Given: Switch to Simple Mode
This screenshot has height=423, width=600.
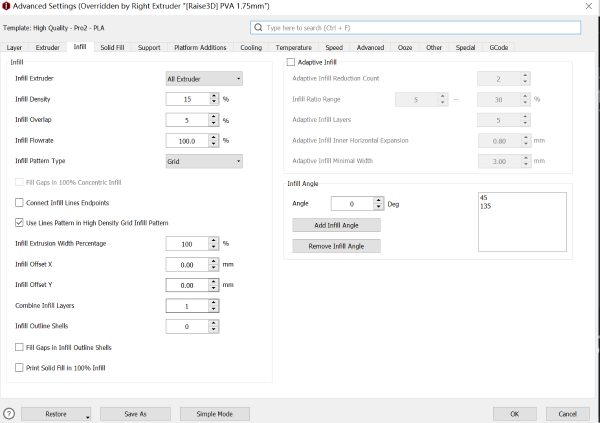Looking at the screenshot, I should click(x=214, y=413).
